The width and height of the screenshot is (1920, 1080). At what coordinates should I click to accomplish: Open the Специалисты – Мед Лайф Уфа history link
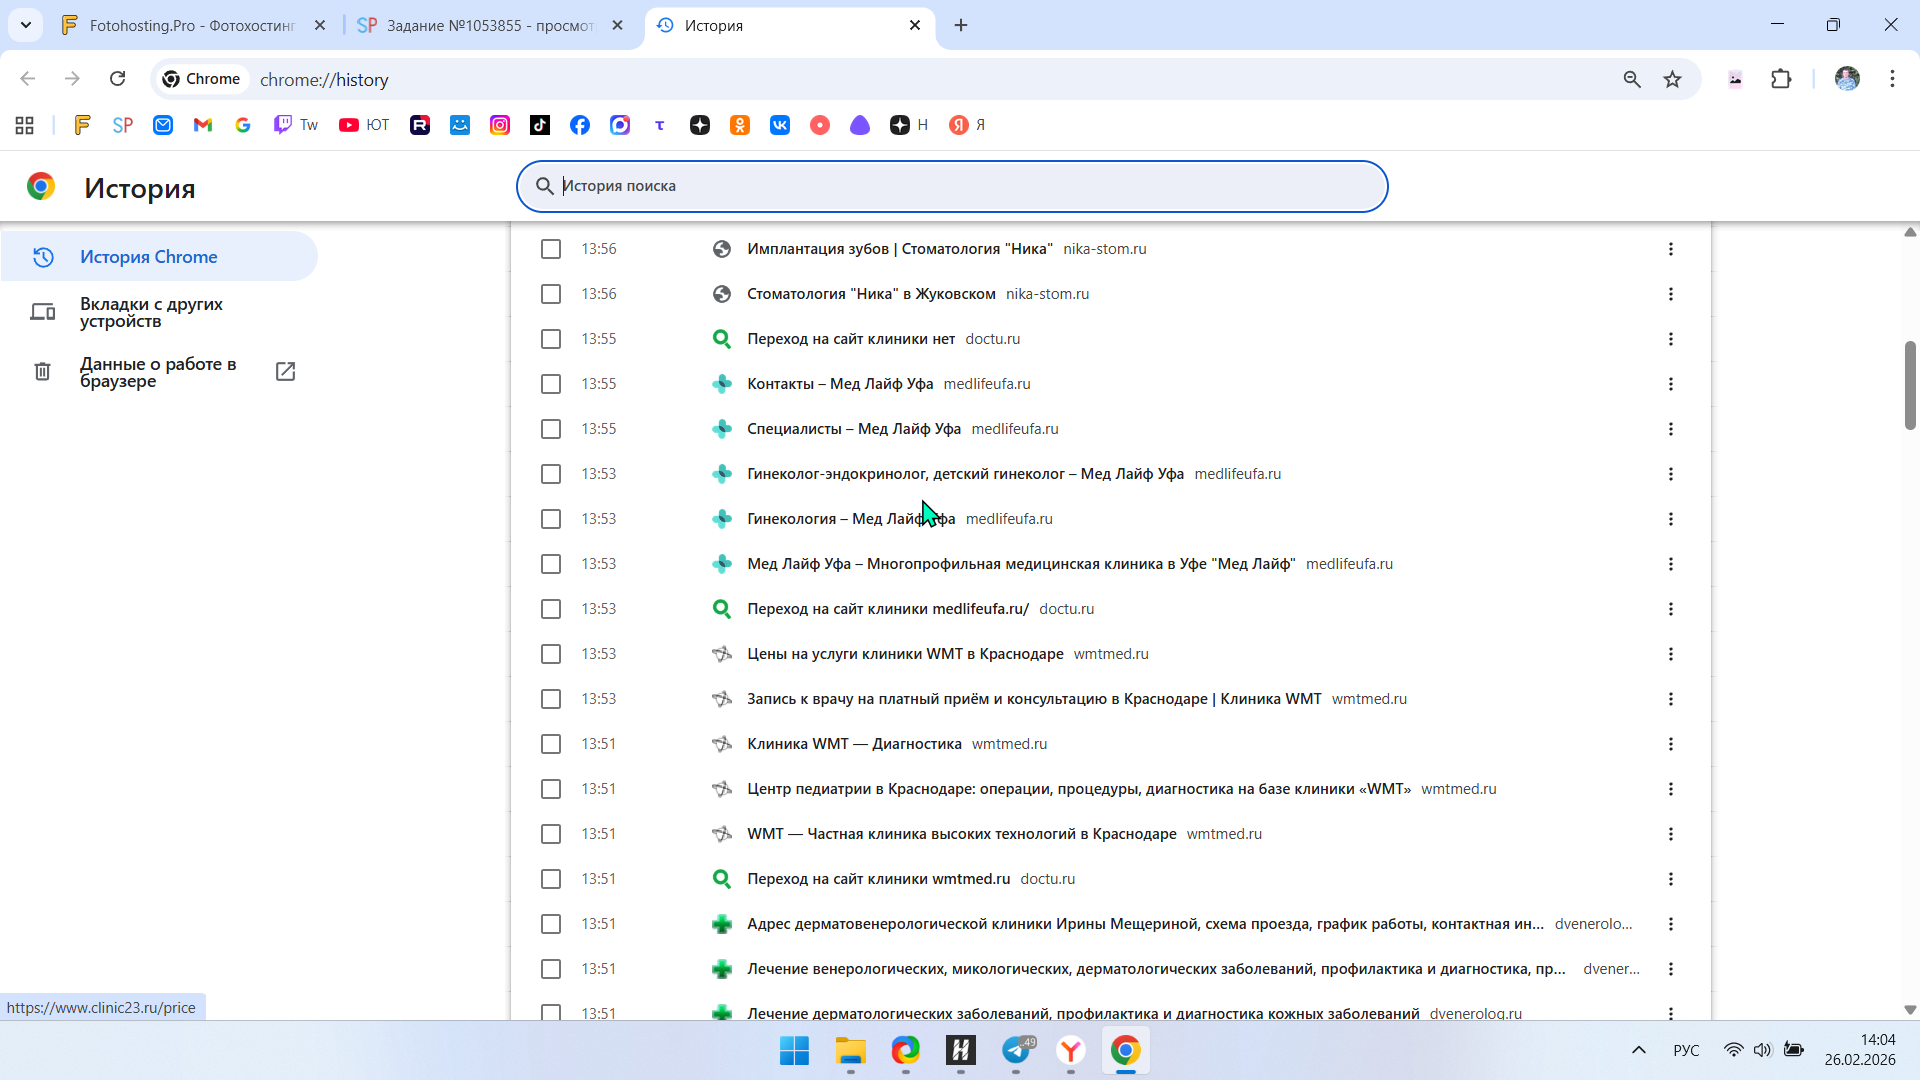pos(853,429)
